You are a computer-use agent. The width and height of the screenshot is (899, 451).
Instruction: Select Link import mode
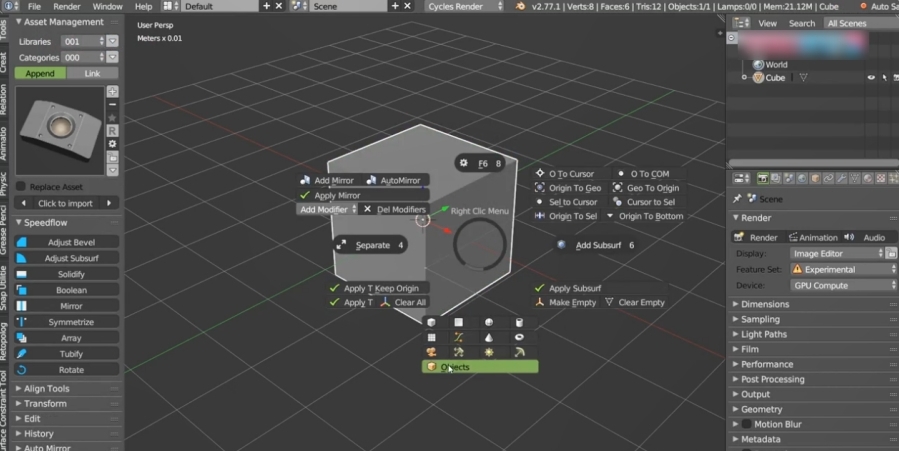pyautogui.click(x=92, y=73)
